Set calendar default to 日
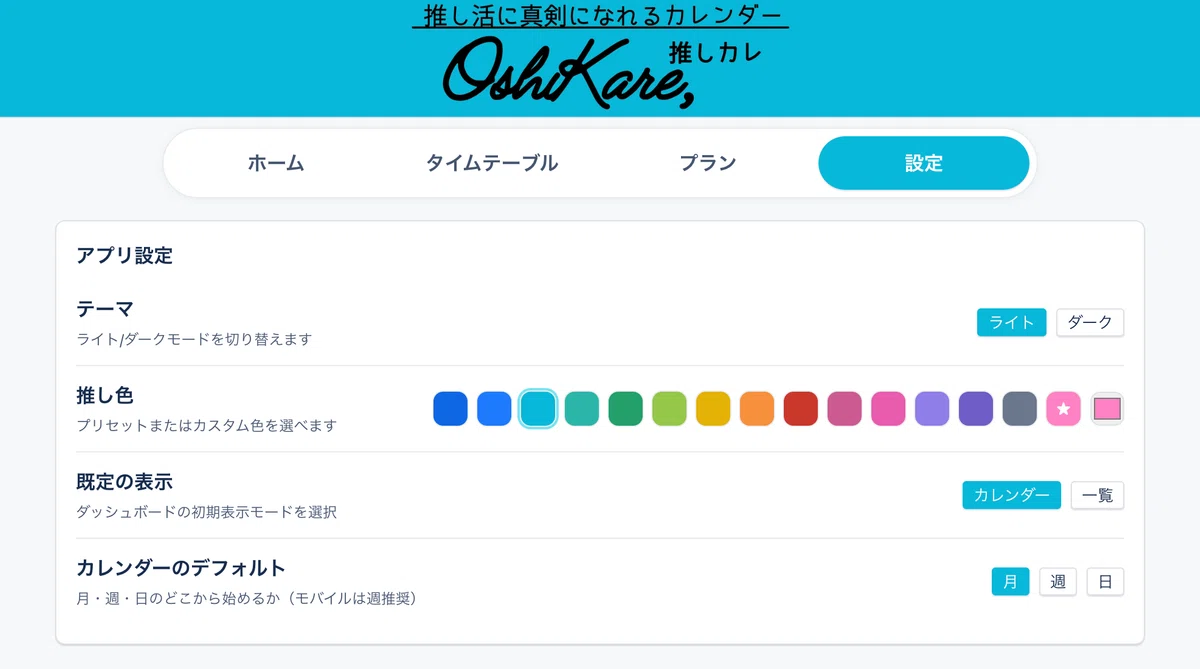Viewport: 1200px width, 669px height. (1105, 581)
